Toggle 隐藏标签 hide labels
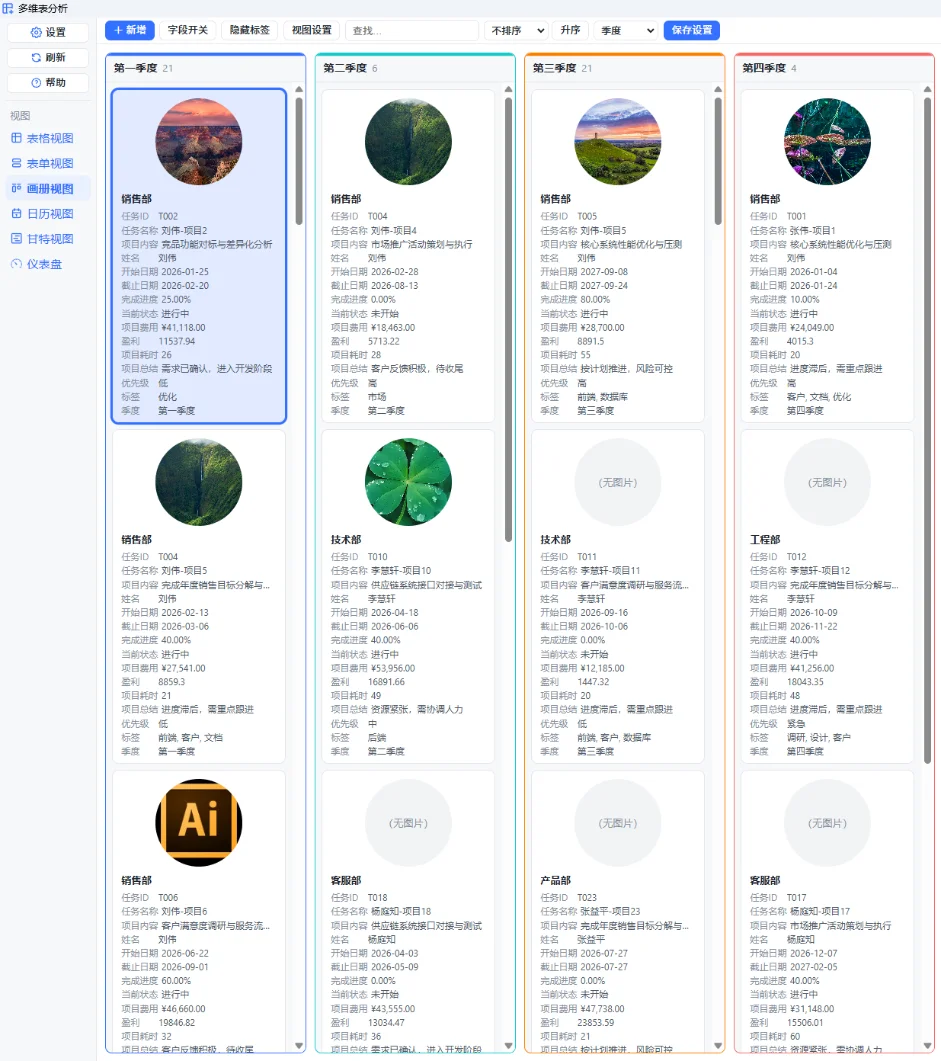This screenshot has height=1061, width=941. point(250,30)
